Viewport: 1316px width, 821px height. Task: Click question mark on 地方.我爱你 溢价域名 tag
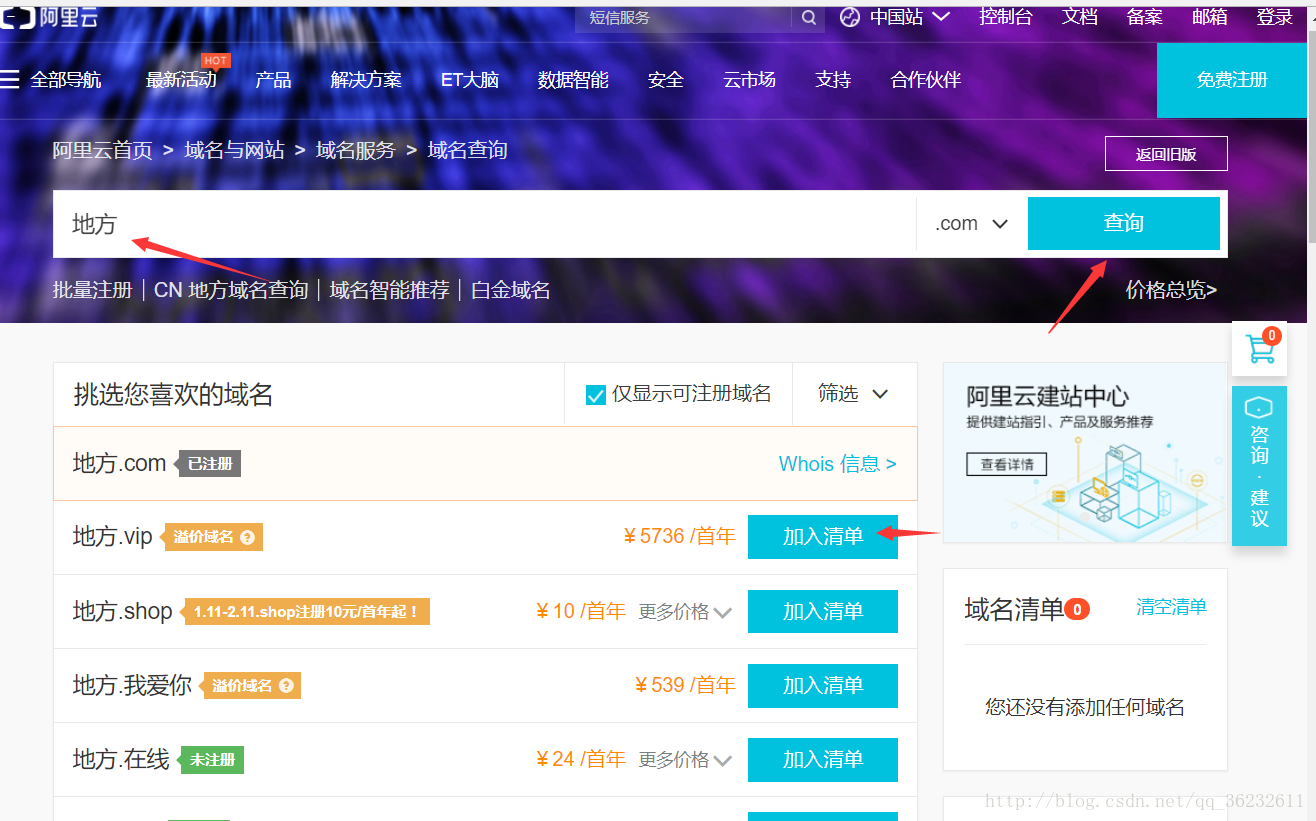pyautogui.click(x=286, y=686)
